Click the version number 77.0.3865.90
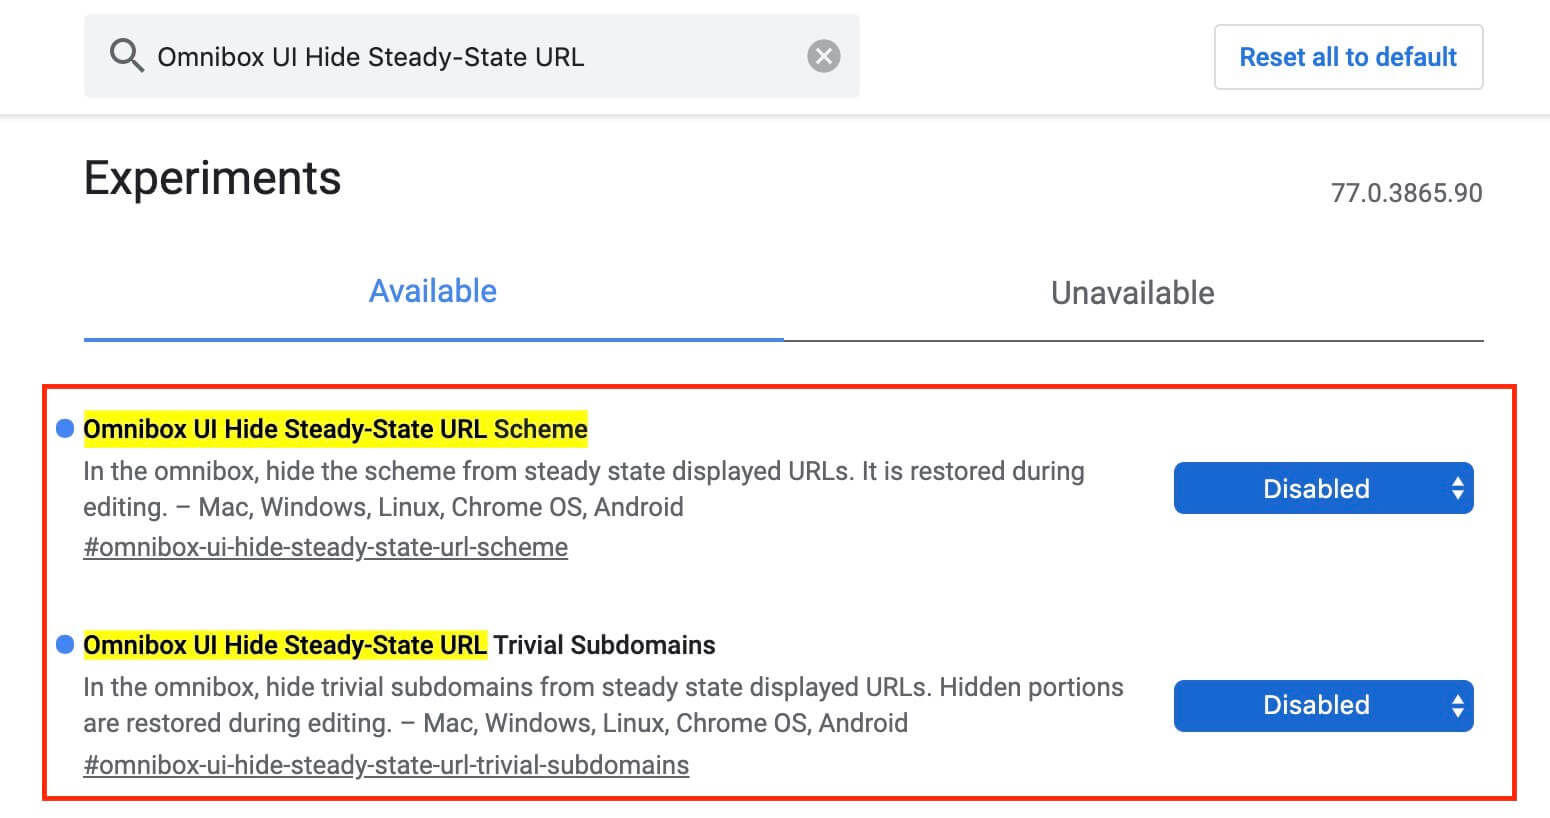This screenshot has width=1550, height=818. click(x=1406, y=193)
